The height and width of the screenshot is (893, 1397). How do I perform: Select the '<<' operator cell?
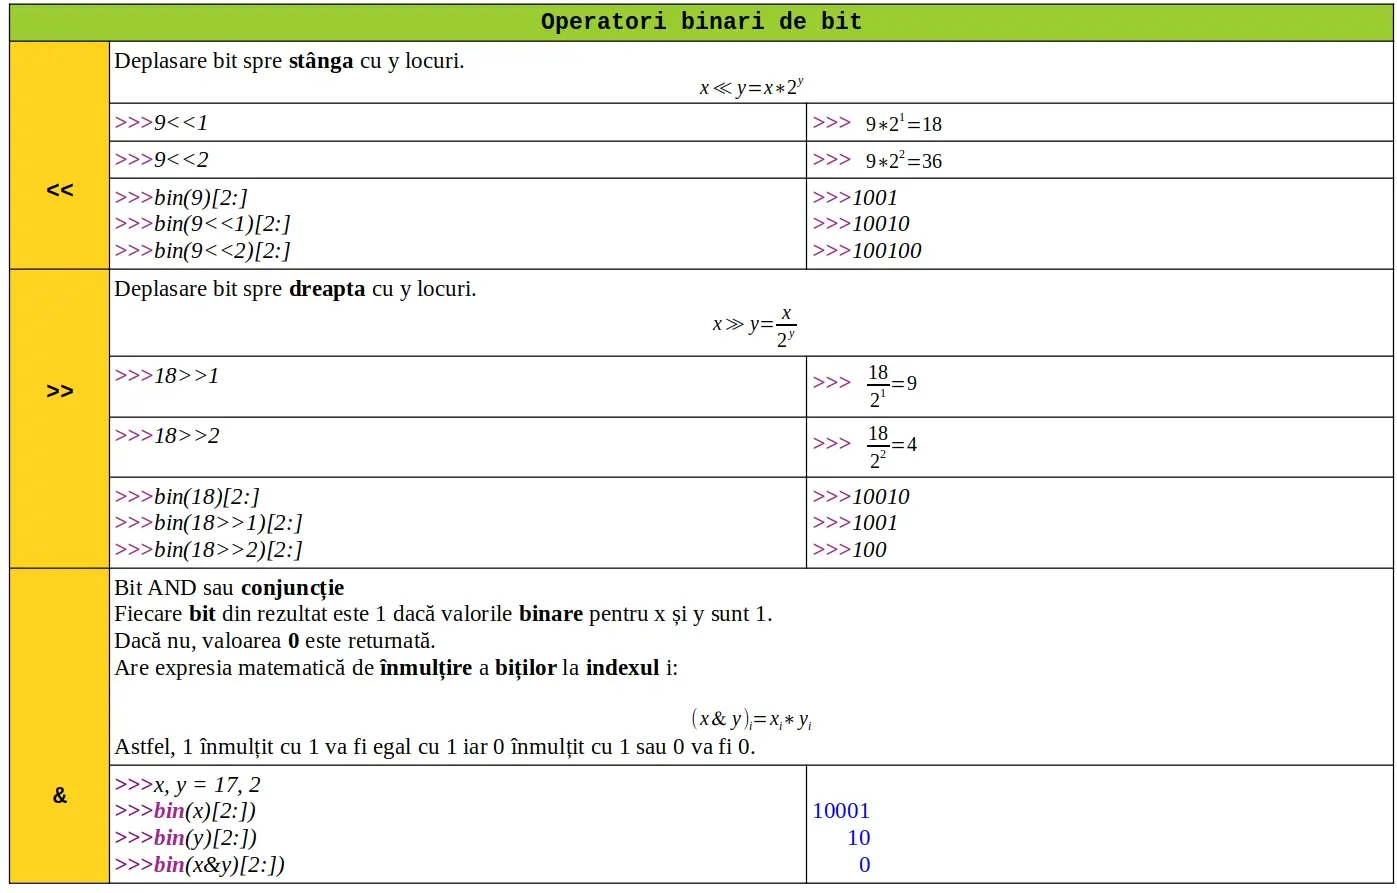tap(60, 155)
